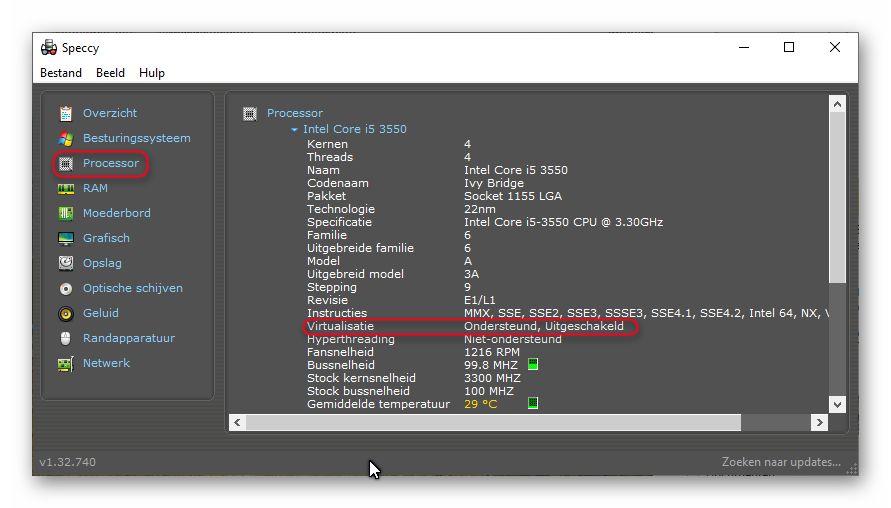
Task: Click the Geluid speaker icon
Action: pos(66,314)
